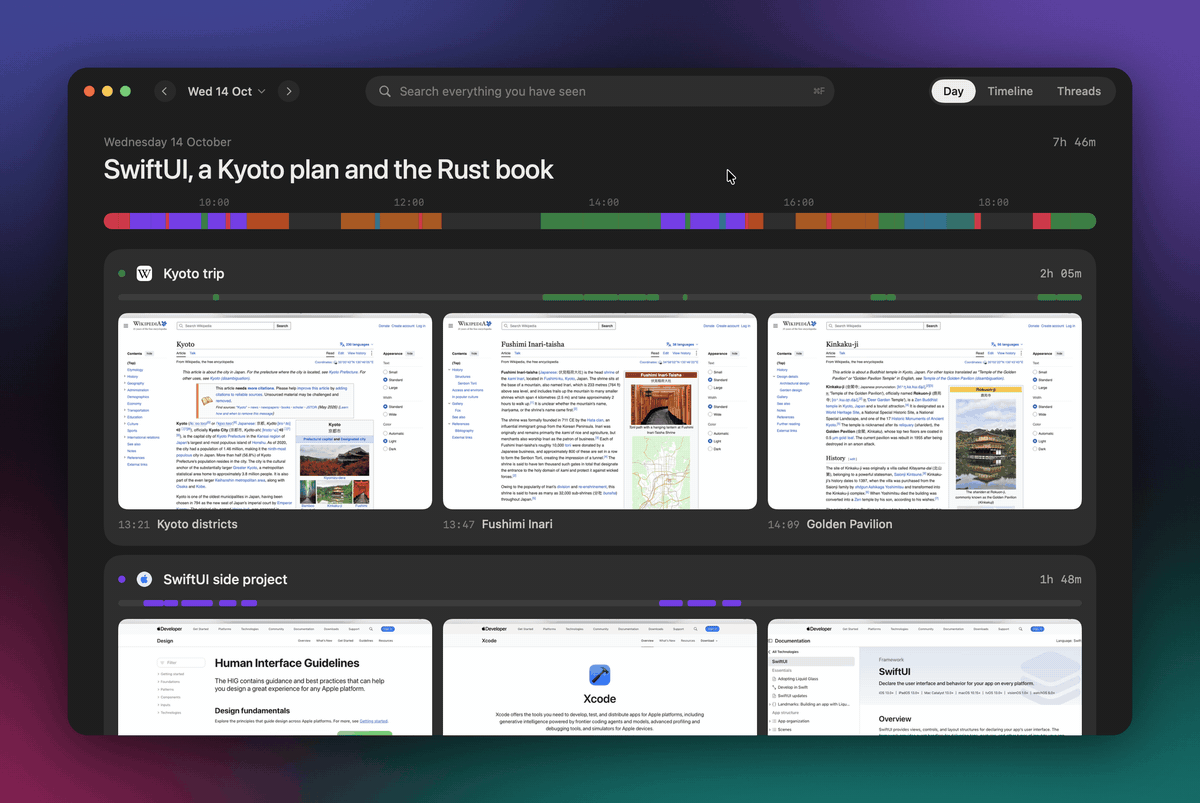The width and height of the screenshot is (1200, 803).
Task: Click the green dot beside Kyoto trip
Action: (x=122, y=273)
